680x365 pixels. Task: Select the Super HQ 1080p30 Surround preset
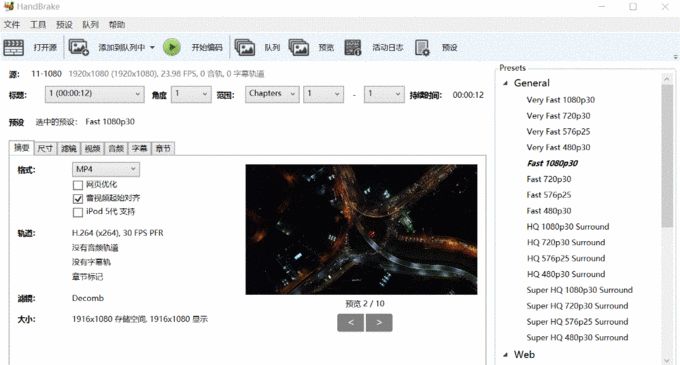click(579, 290)
